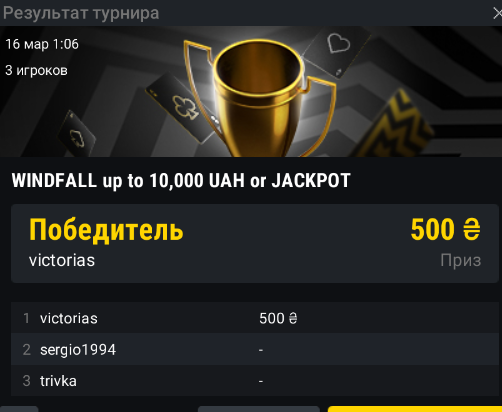
Task: Click the Приз label
Action: 461,260
